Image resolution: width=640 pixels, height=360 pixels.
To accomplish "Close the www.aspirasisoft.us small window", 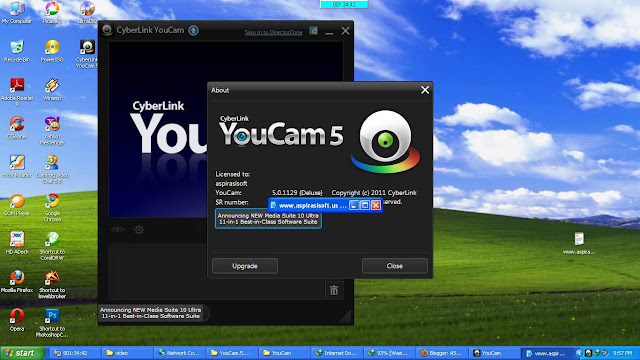I will point(376,205).
